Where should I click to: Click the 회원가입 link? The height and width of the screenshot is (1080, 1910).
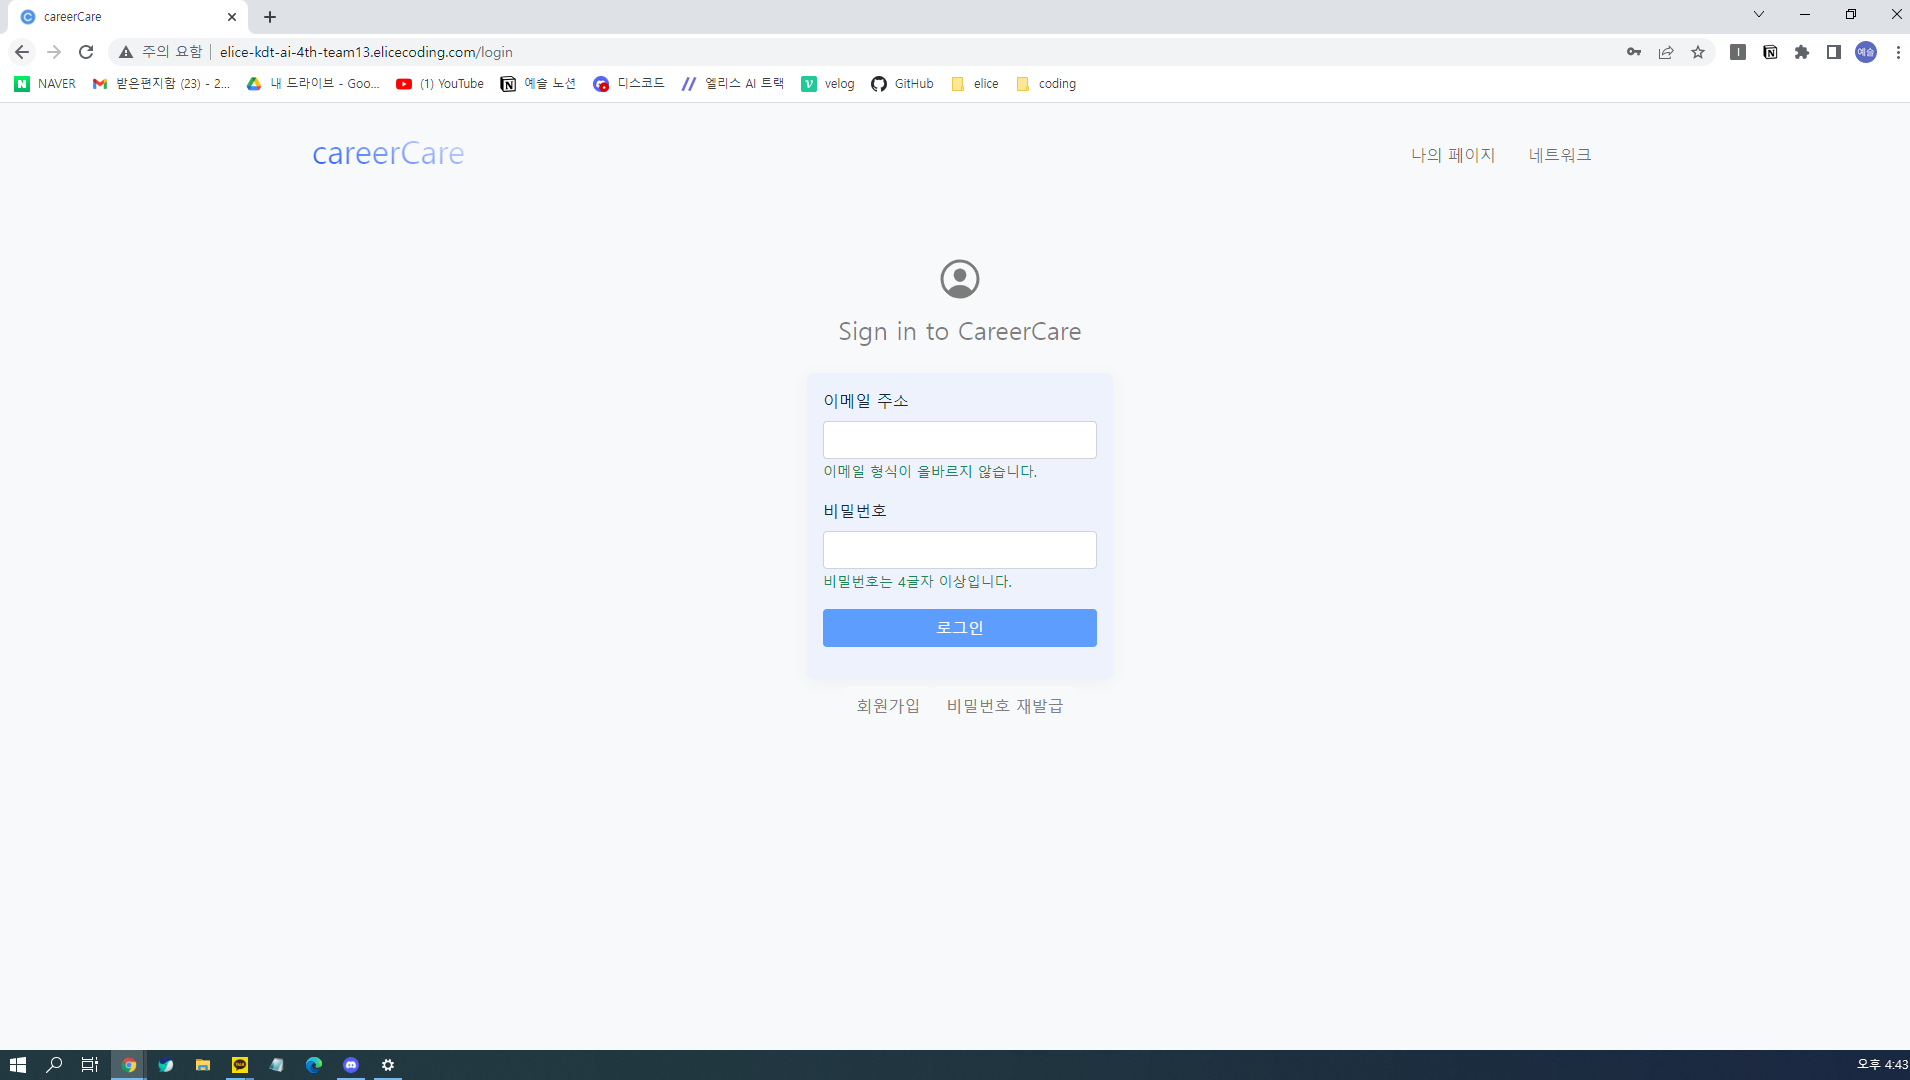pos(888,706)
